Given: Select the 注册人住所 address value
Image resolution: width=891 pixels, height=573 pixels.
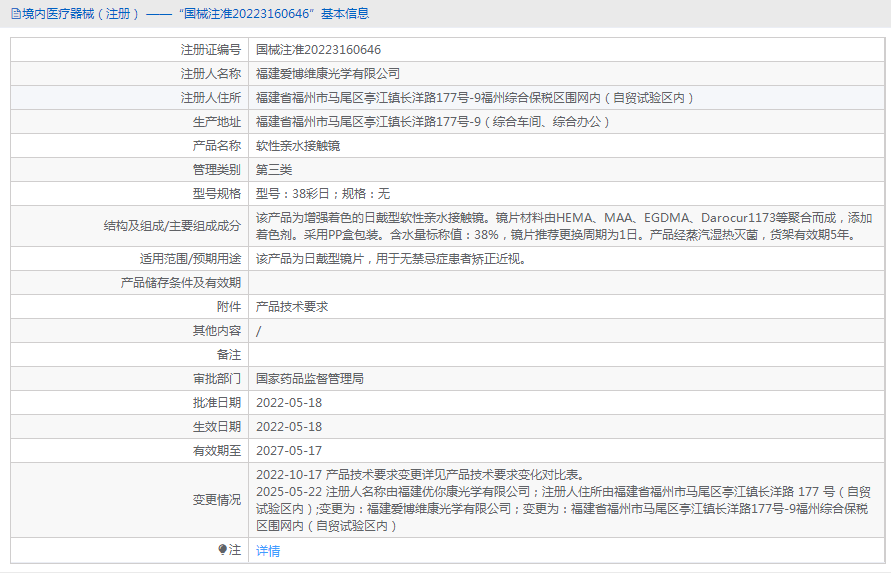Looking at the screenshot, I should point(476,98).
